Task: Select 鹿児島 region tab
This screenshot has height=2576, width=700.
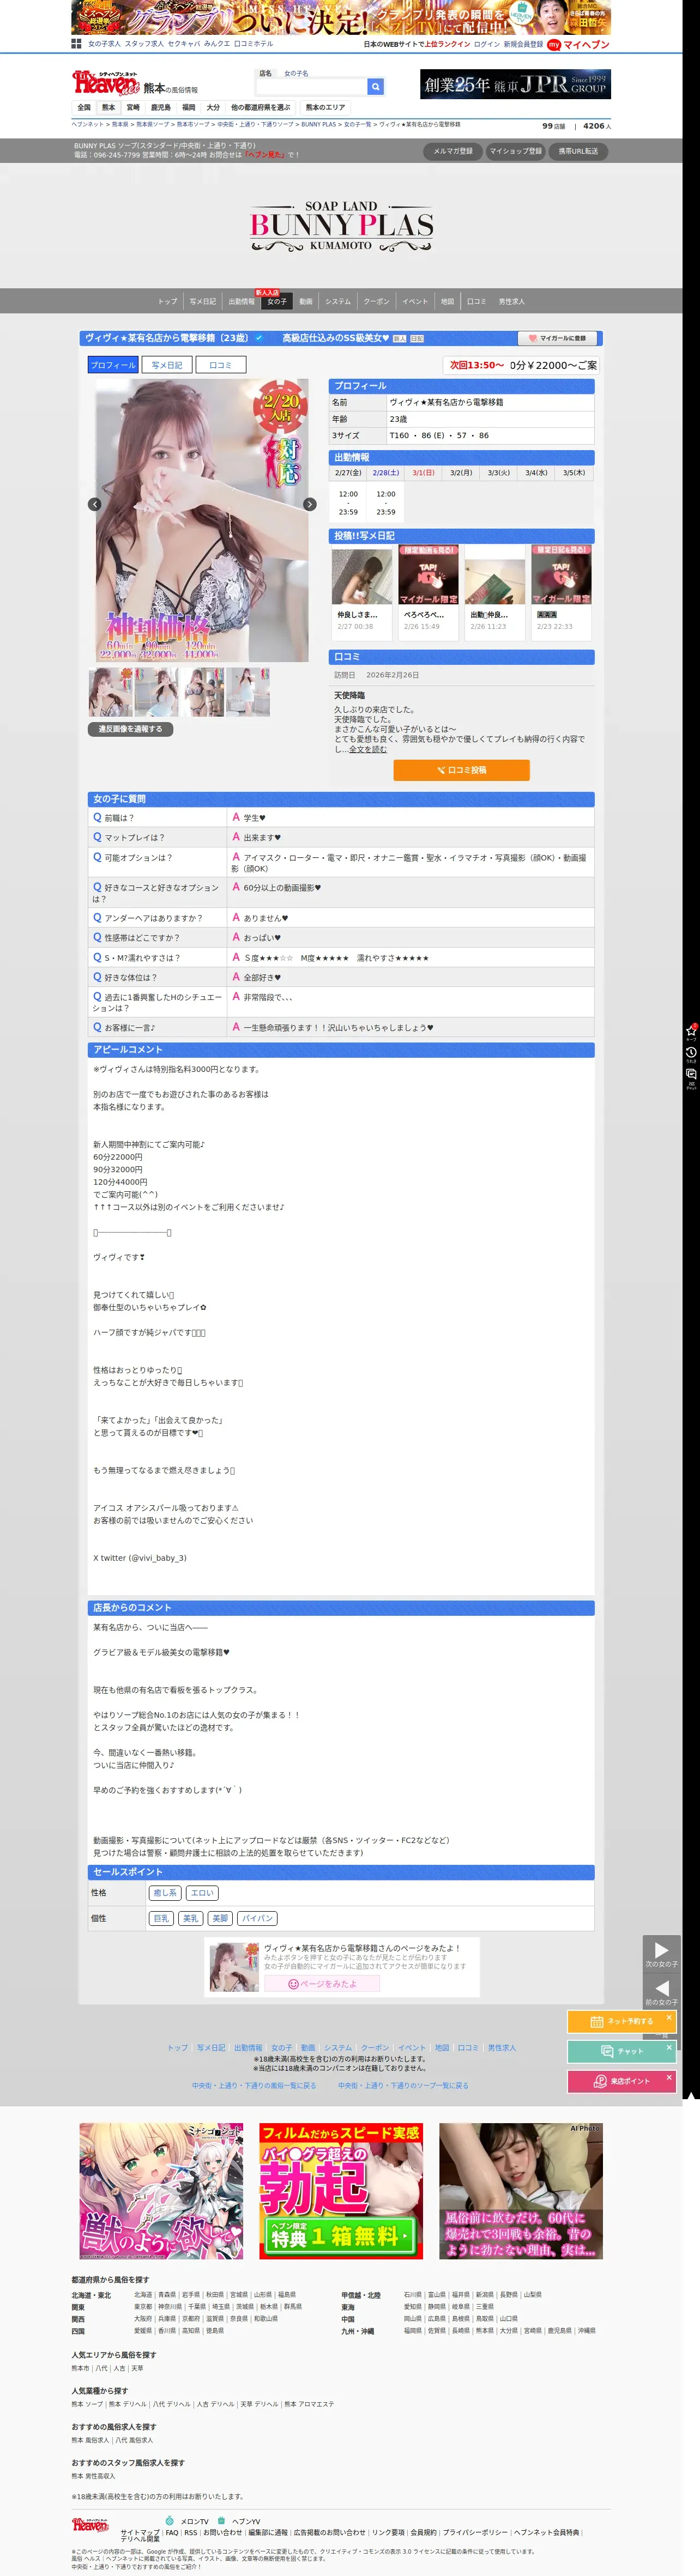Action: [160, 107]
